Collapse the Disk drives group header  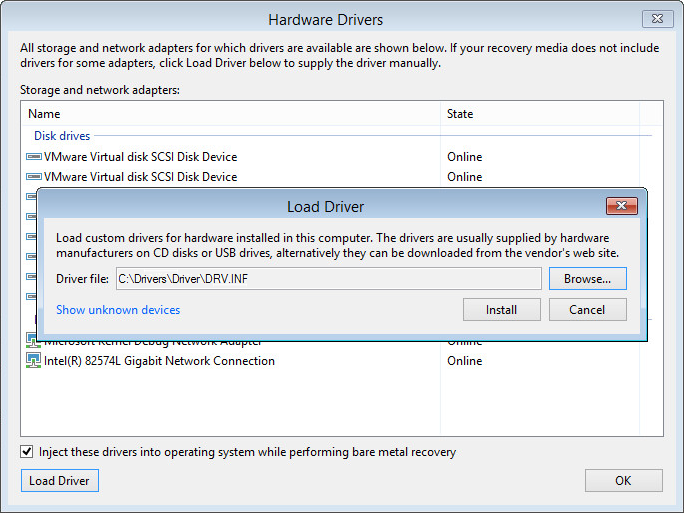pyautogui.click(x=62, y=136)
